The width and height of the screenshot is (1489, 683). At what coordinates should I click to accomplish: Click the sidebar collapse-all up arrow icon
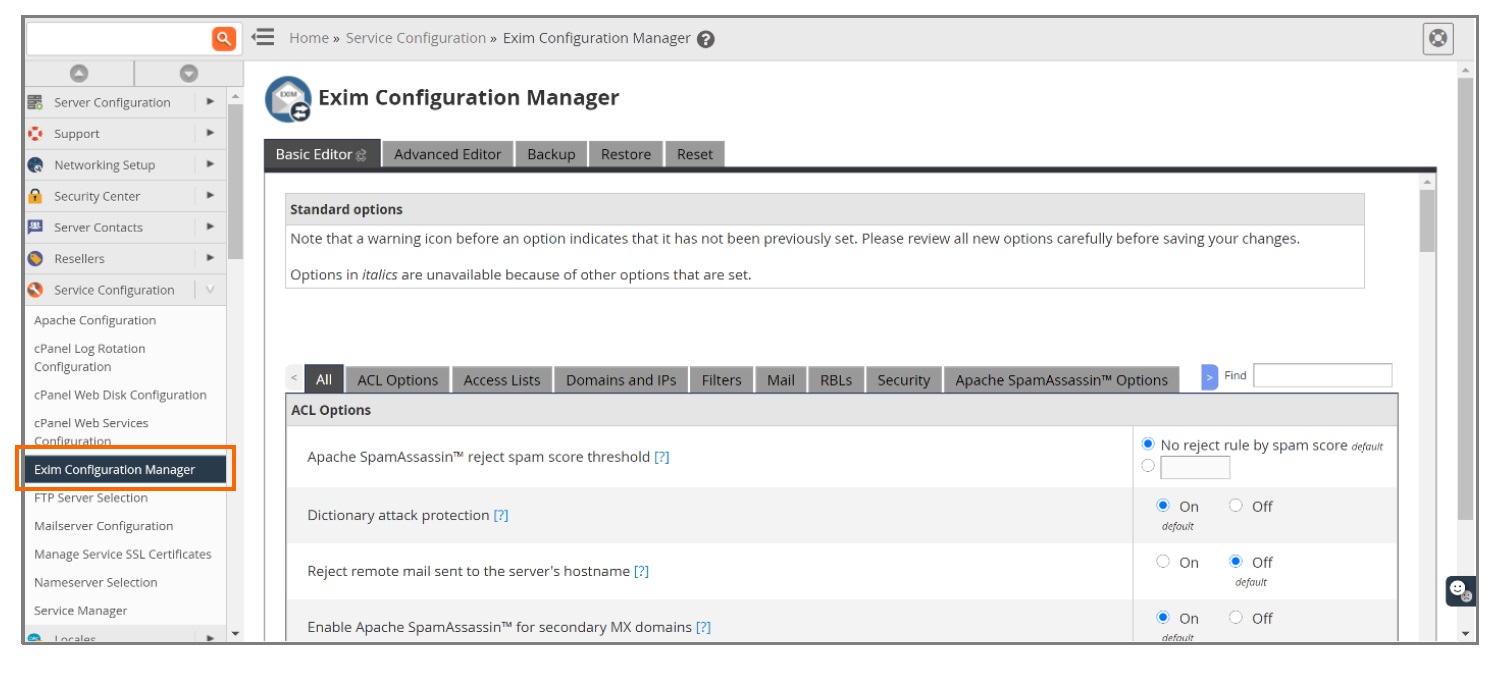point(79,73)
